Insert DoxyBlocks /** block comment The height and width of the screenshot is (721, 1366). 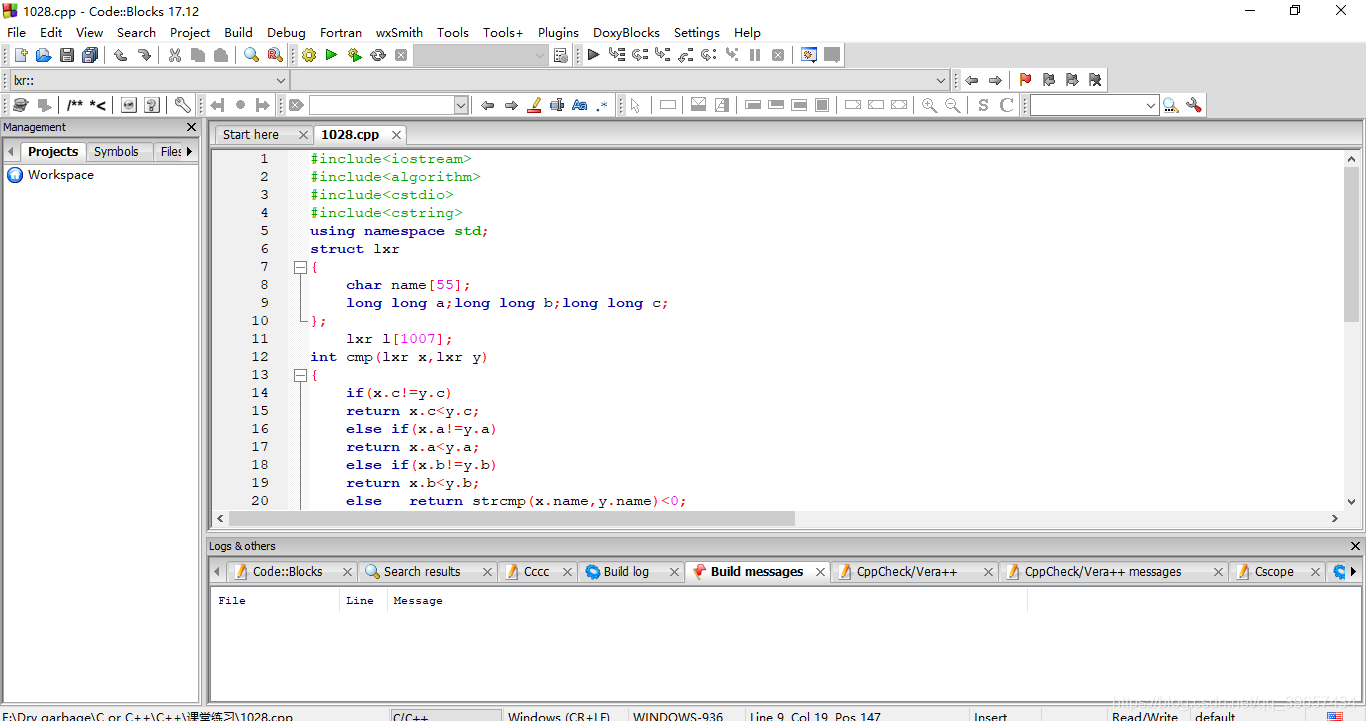(75, 105)
